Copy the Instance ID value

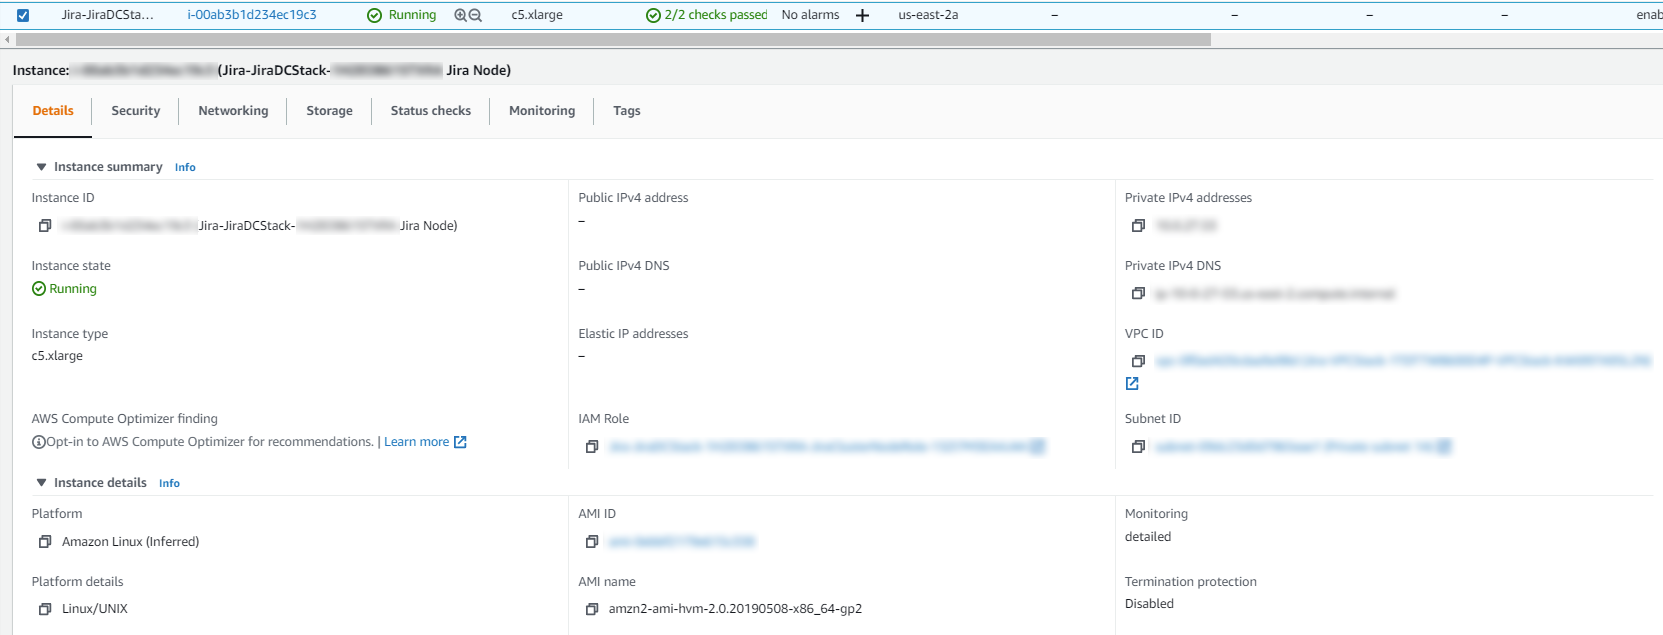(x=45, y=226)
